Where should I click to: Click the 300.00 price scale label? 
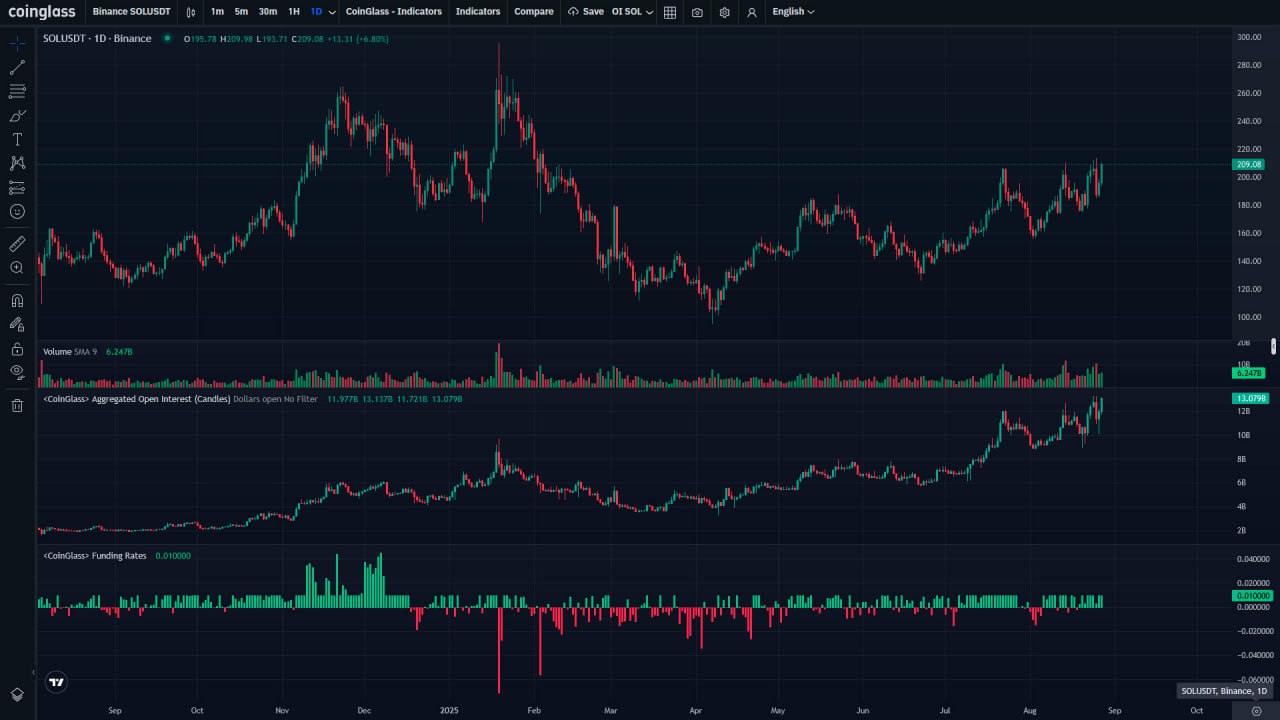[1249, 37]
